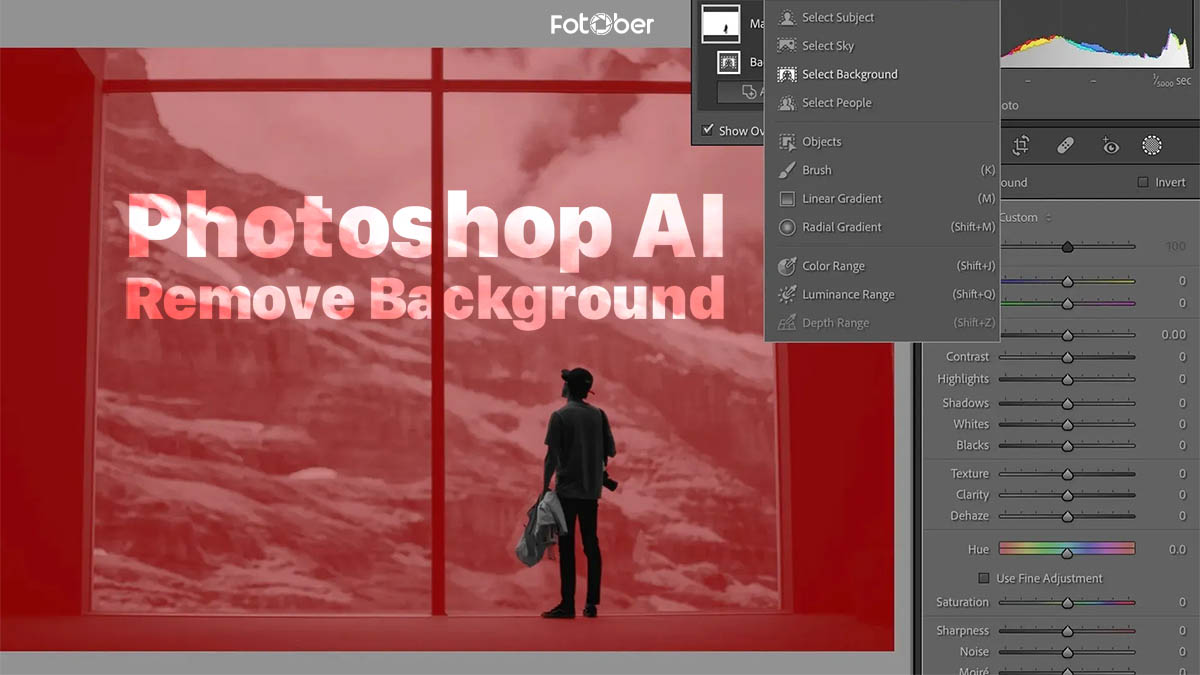The width and height of the screenshot is (1200, 675).
Task: Select the mask thumbnail in Masks panel
Action: pyautogui.click(x=720, y=23)
